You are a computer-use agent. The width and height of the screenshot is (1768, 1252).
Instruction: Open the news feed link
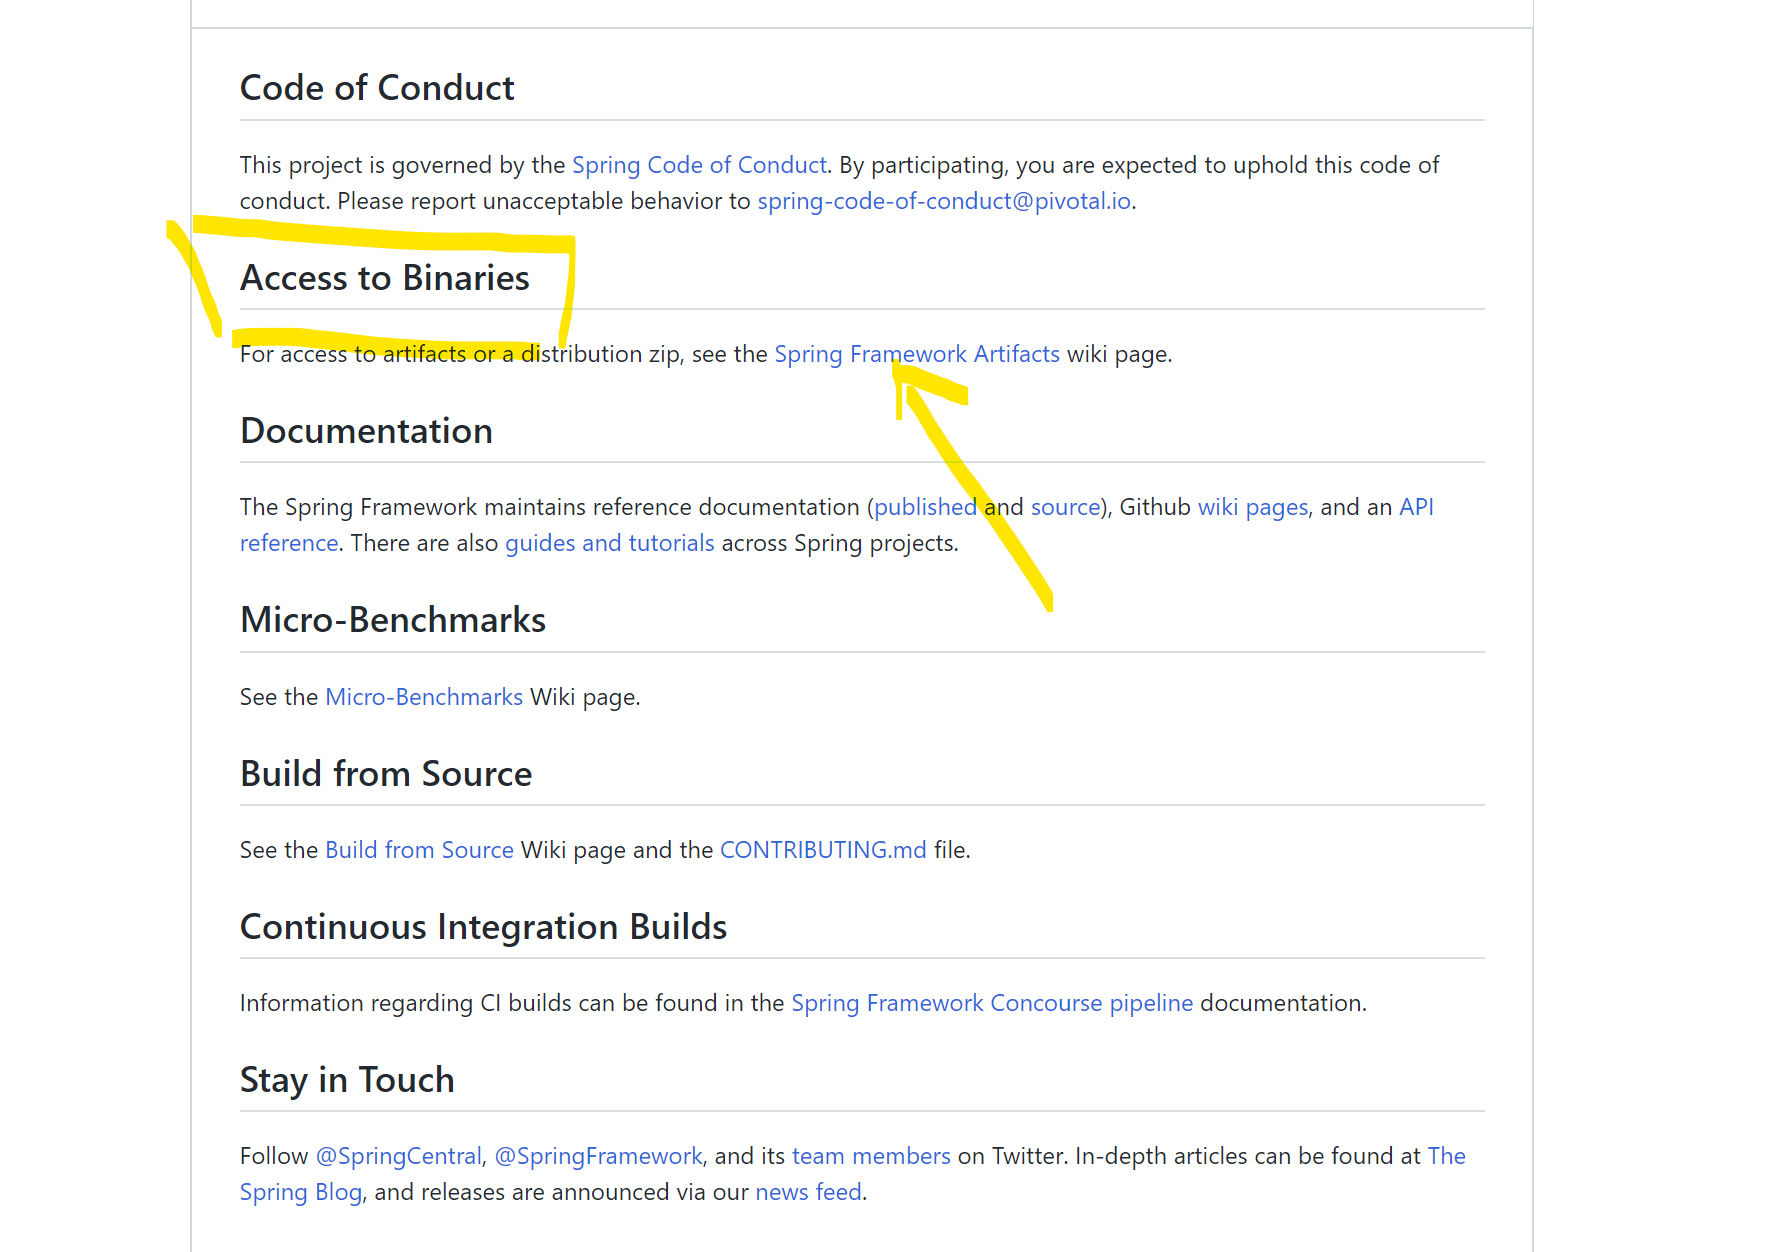click(x=808, y=1192)
